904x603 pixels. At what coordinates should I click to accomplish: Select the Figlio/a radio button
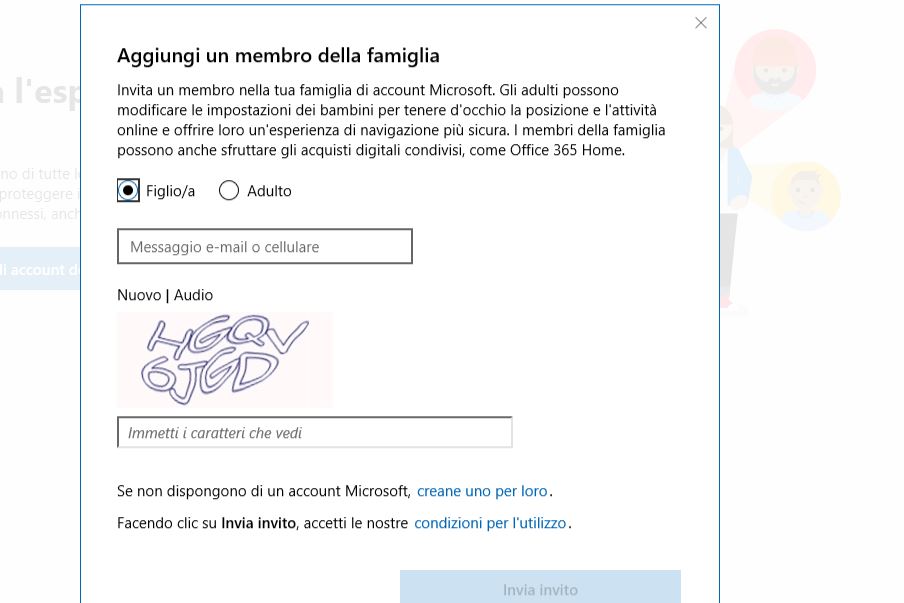point(128,191)
